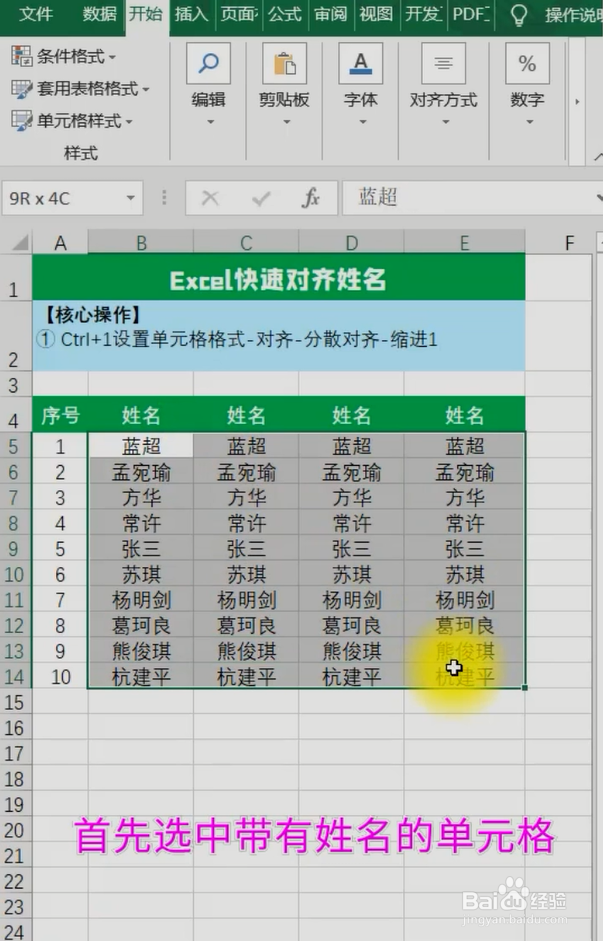The height and width of the screenshot is (941, 603).
Task: Open the Name Box dropdown arrow
Action: 130,198
